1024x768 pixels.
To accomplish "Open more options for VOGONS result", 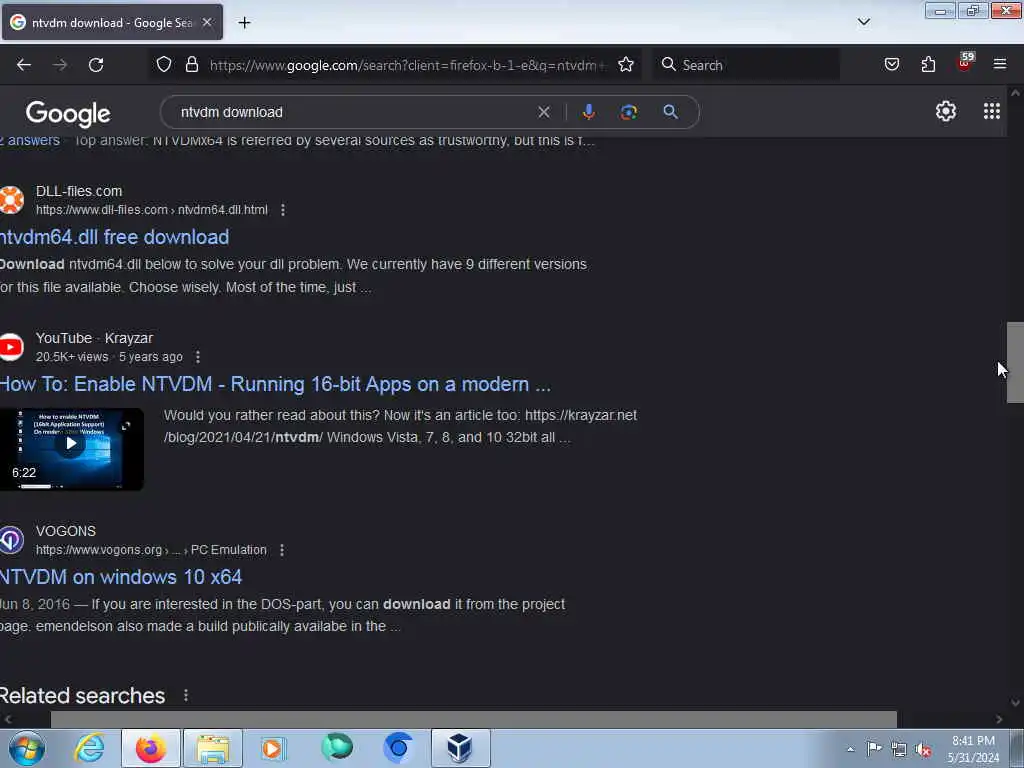I will (x=281, y=550).
